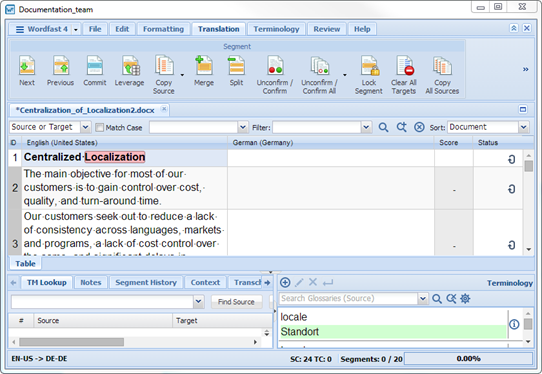Add a new term with plus icon
The width and height of the screenshot is (542, 374).
(285, 282)
